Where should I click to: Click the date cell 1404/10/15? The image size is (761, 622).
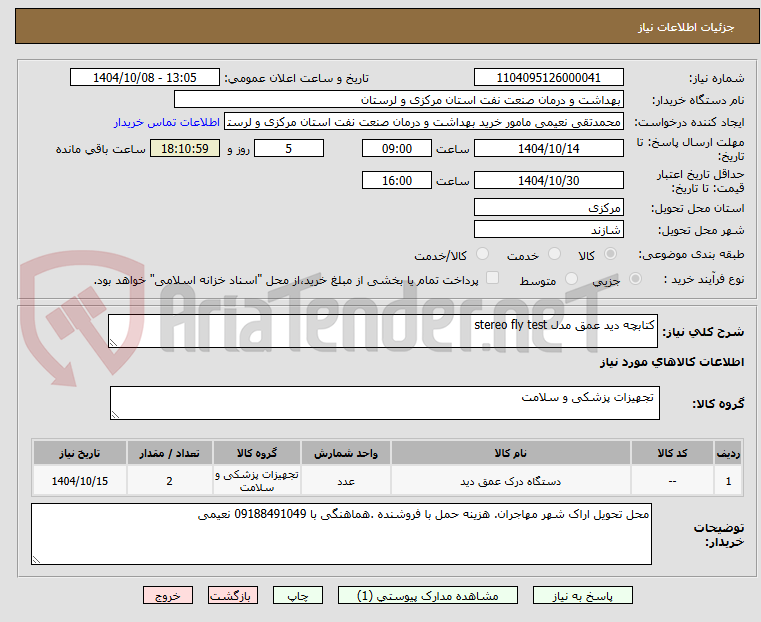pyautogui.click(x=80, y=481)
